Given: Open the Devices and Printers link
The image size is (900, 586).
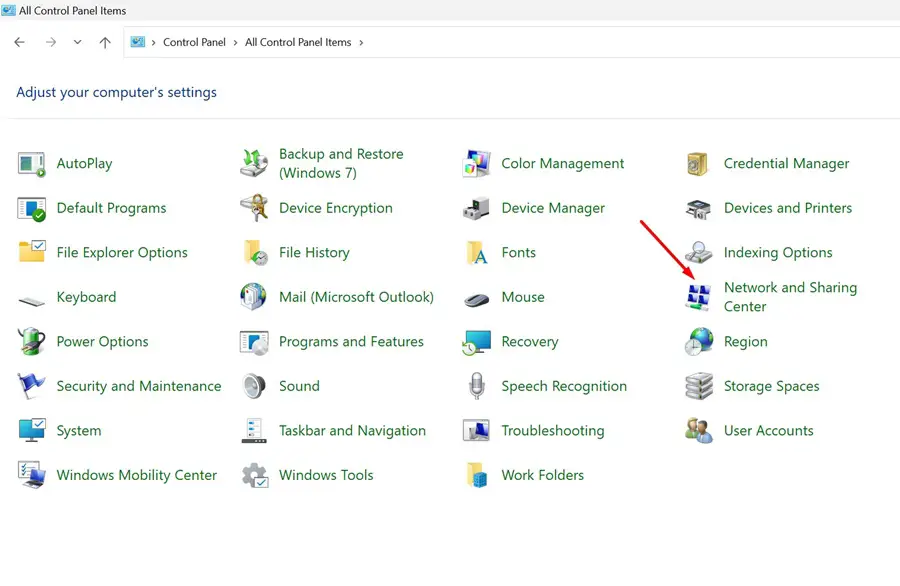Looking at the screenshot, I should point(788,208).
